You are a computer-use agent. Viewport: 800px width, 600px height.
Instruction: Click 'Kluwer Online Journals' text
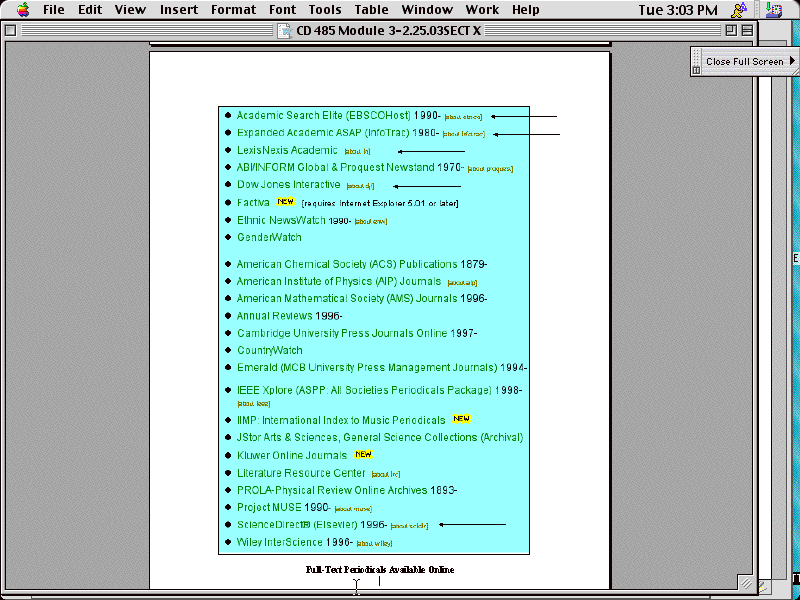click(x=292, y=455)
